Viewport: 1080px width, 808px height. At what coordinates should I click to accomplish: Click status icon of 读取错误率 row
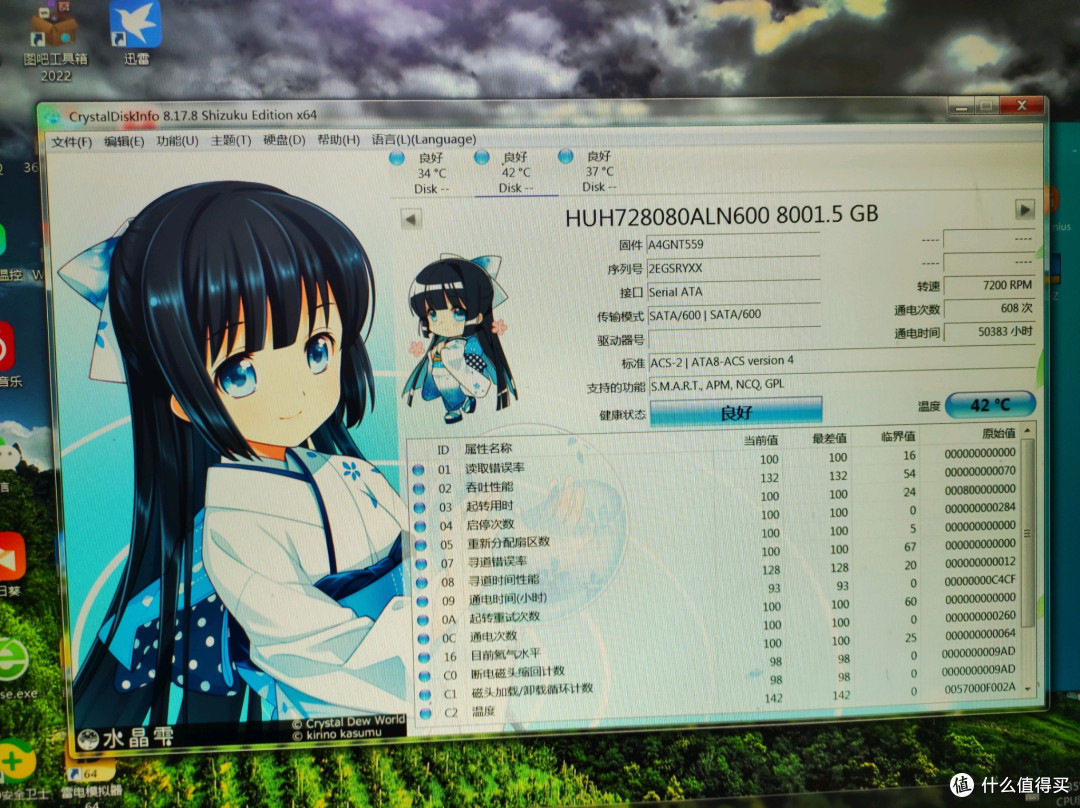coord(418,470)
